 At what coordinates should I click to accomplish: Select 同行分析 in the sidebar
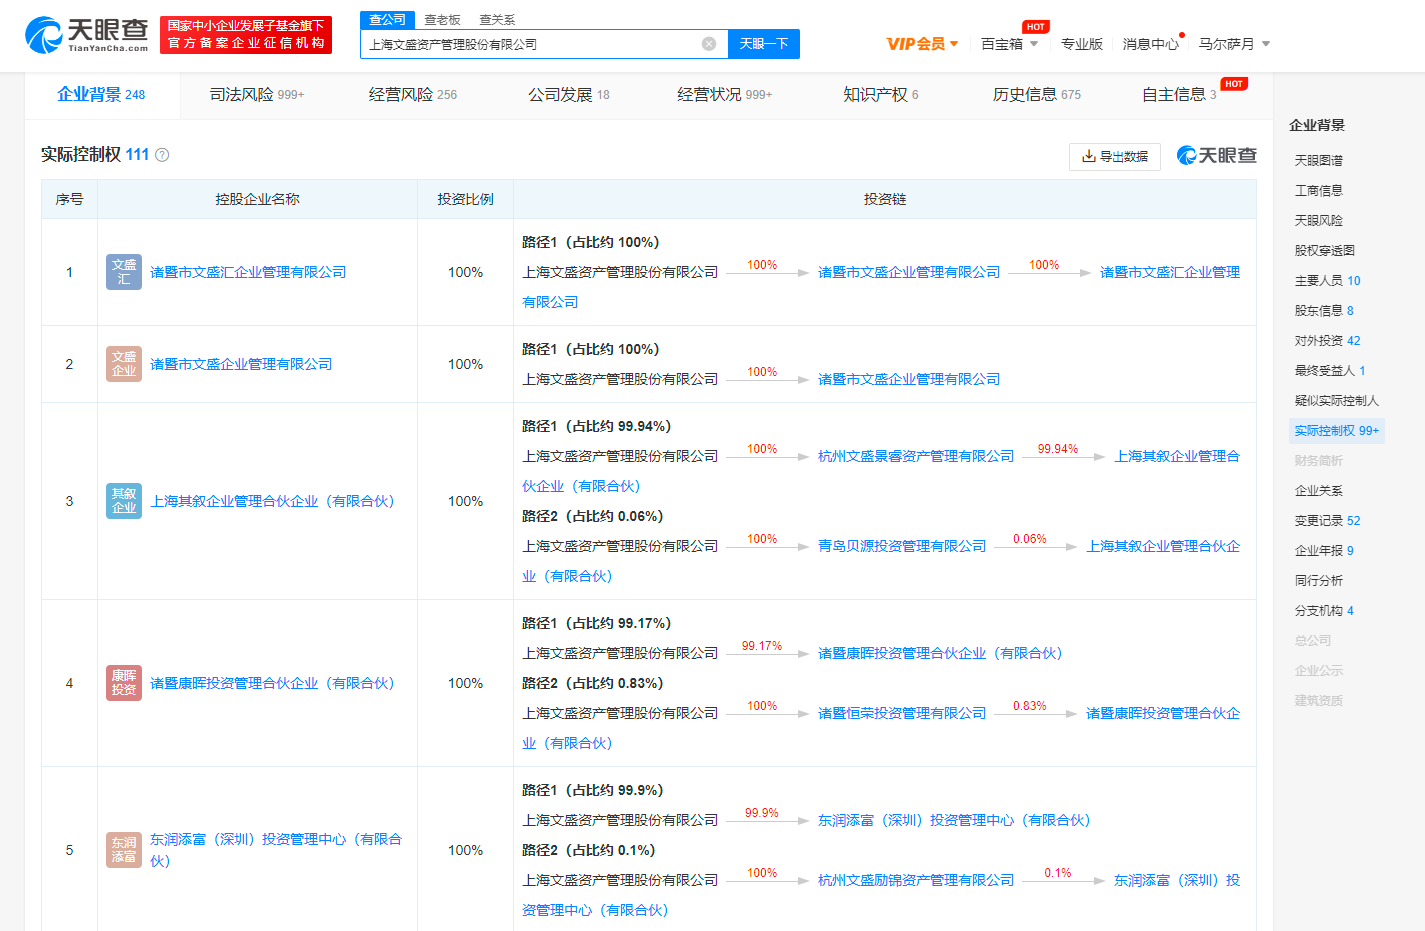point(1319,580)
